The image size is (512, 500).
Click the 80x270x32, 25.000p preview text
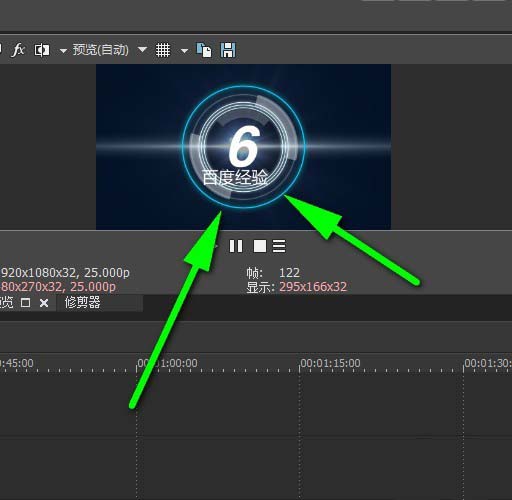[x=58, y=287]
